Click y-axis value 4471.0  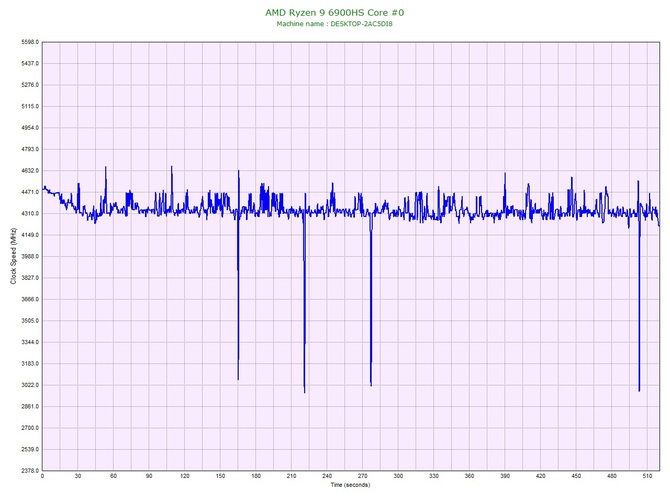point(30,192)
